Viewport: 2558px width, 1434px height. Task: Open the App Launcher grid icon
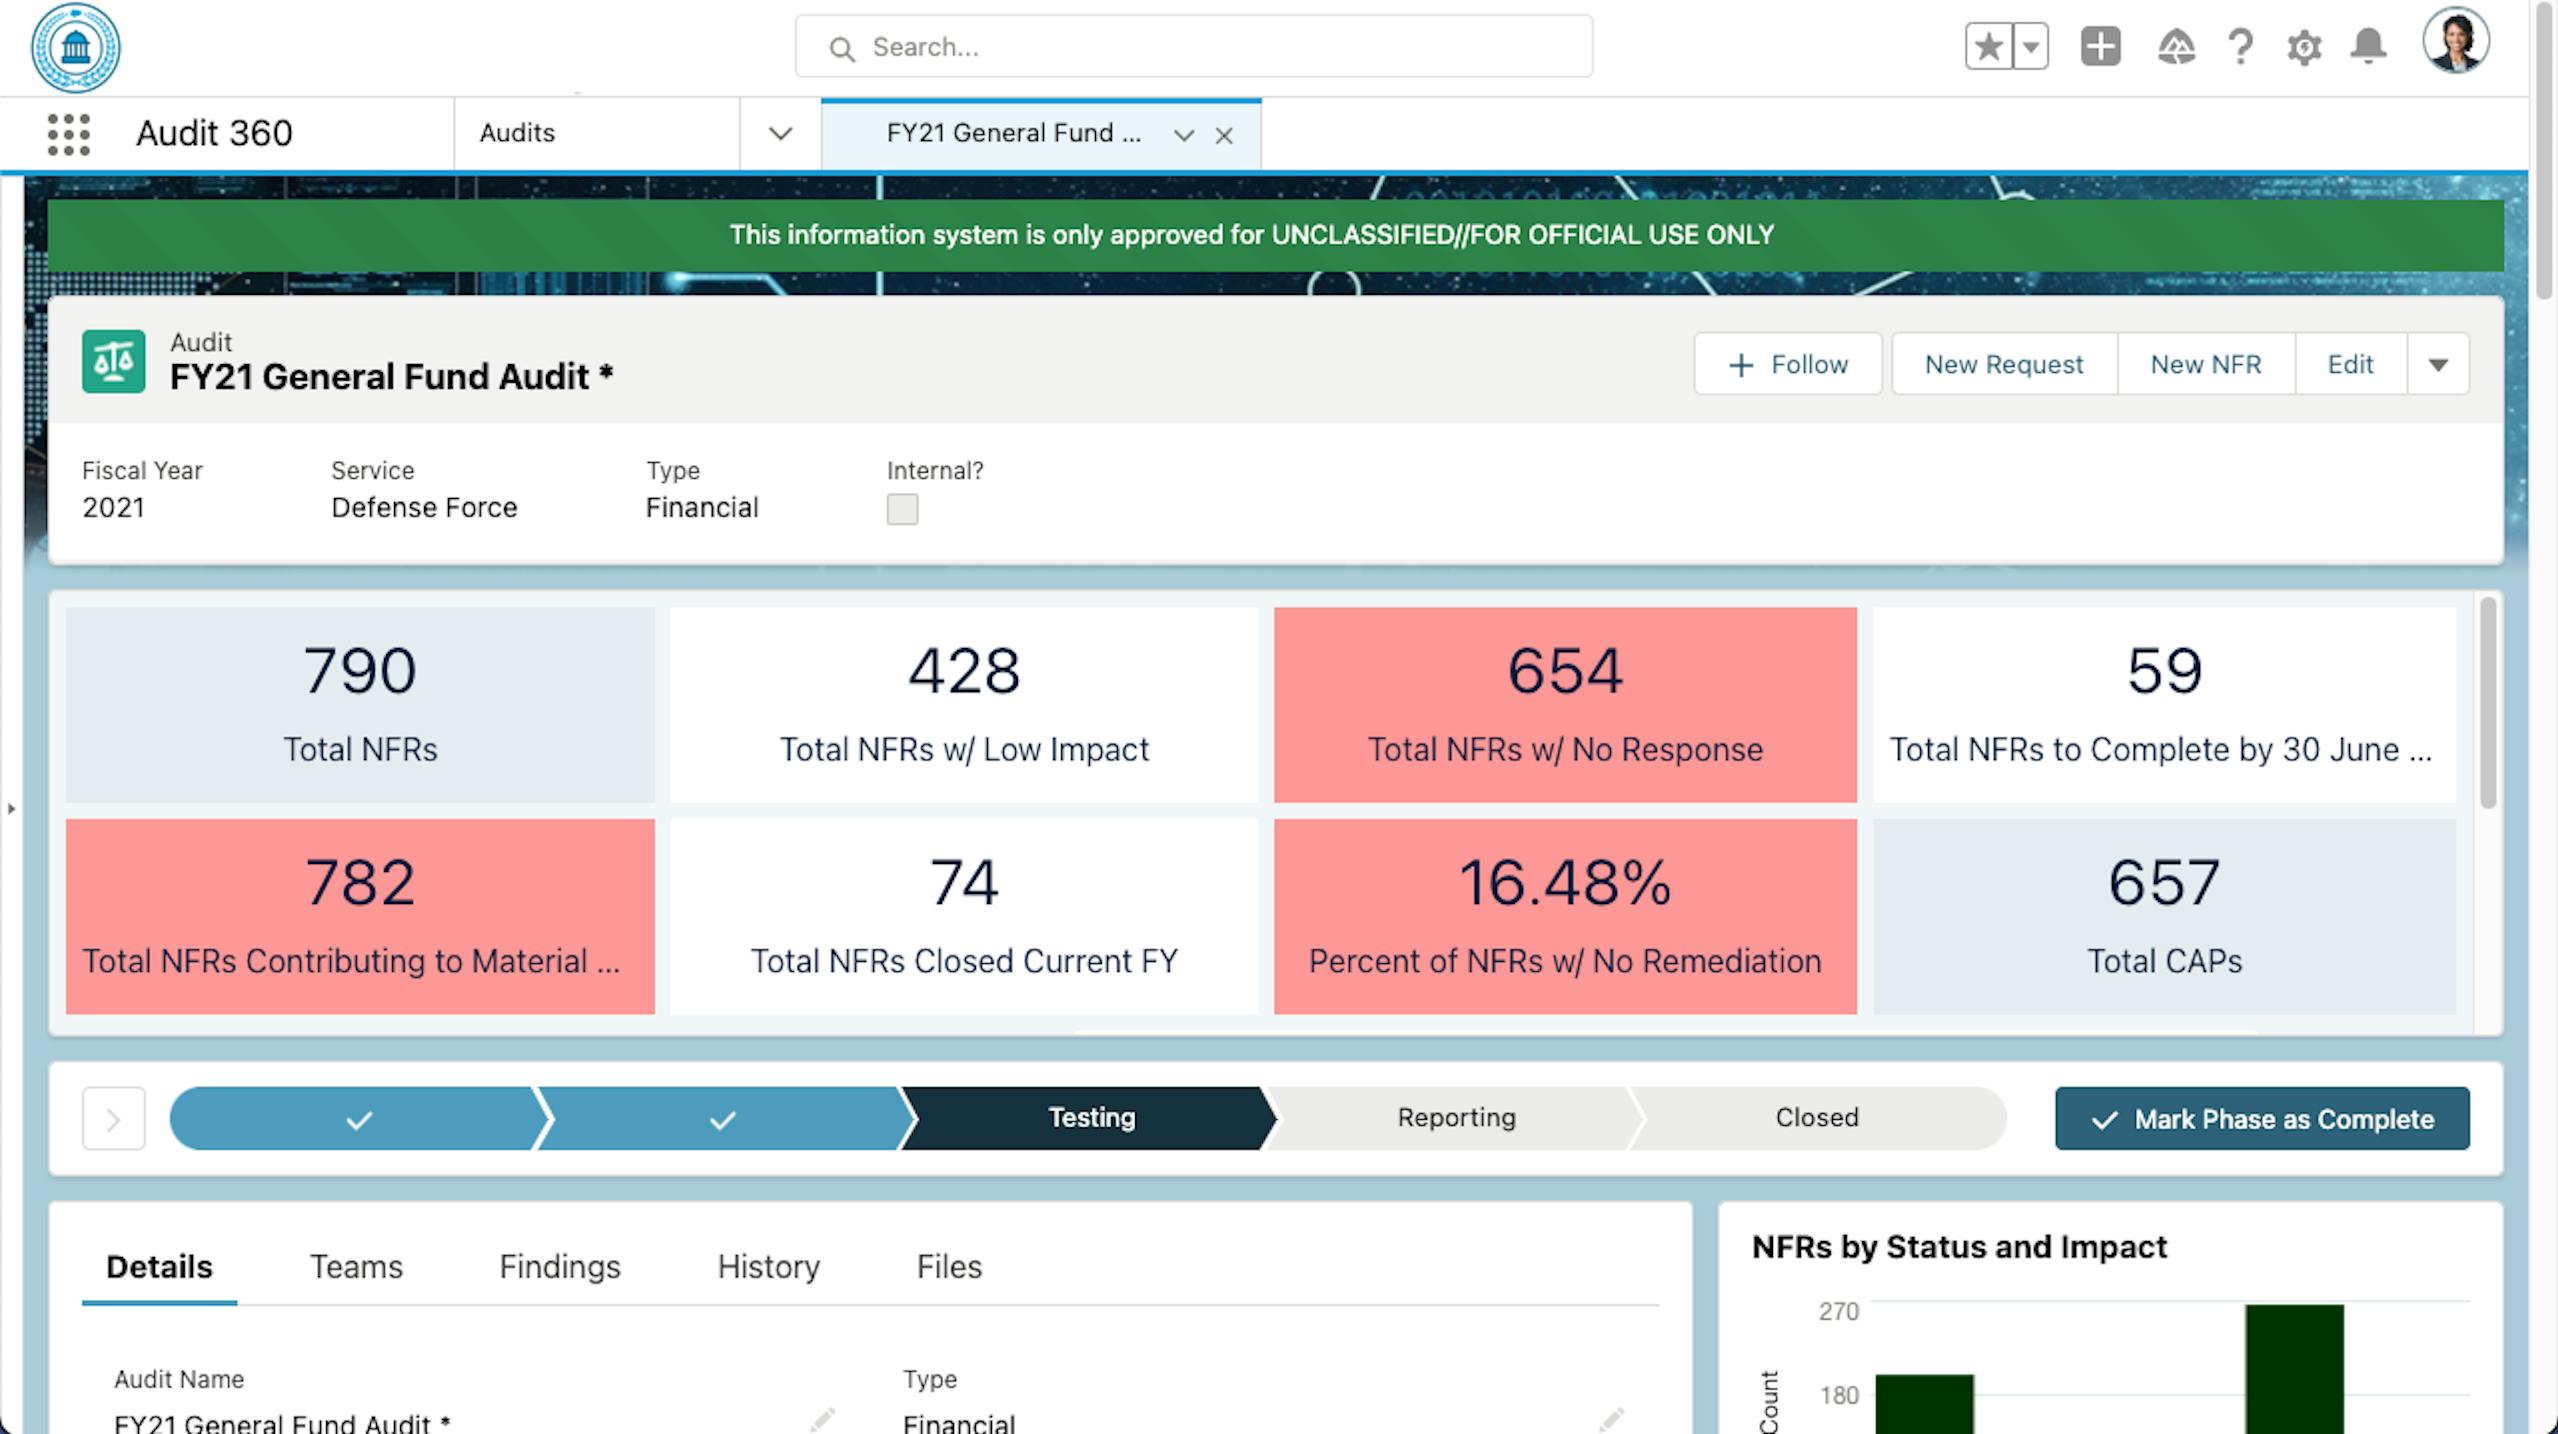pyautogui.click(x=68, y=134)
